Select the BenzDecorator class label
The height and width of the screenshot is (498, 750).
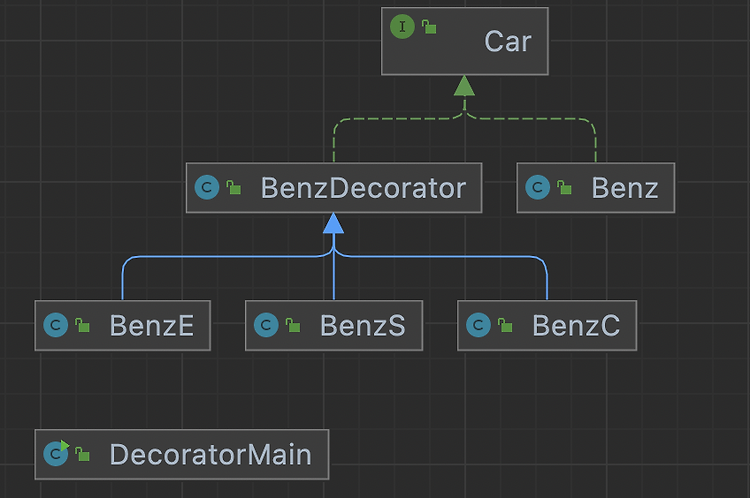(x=363, y=188)
